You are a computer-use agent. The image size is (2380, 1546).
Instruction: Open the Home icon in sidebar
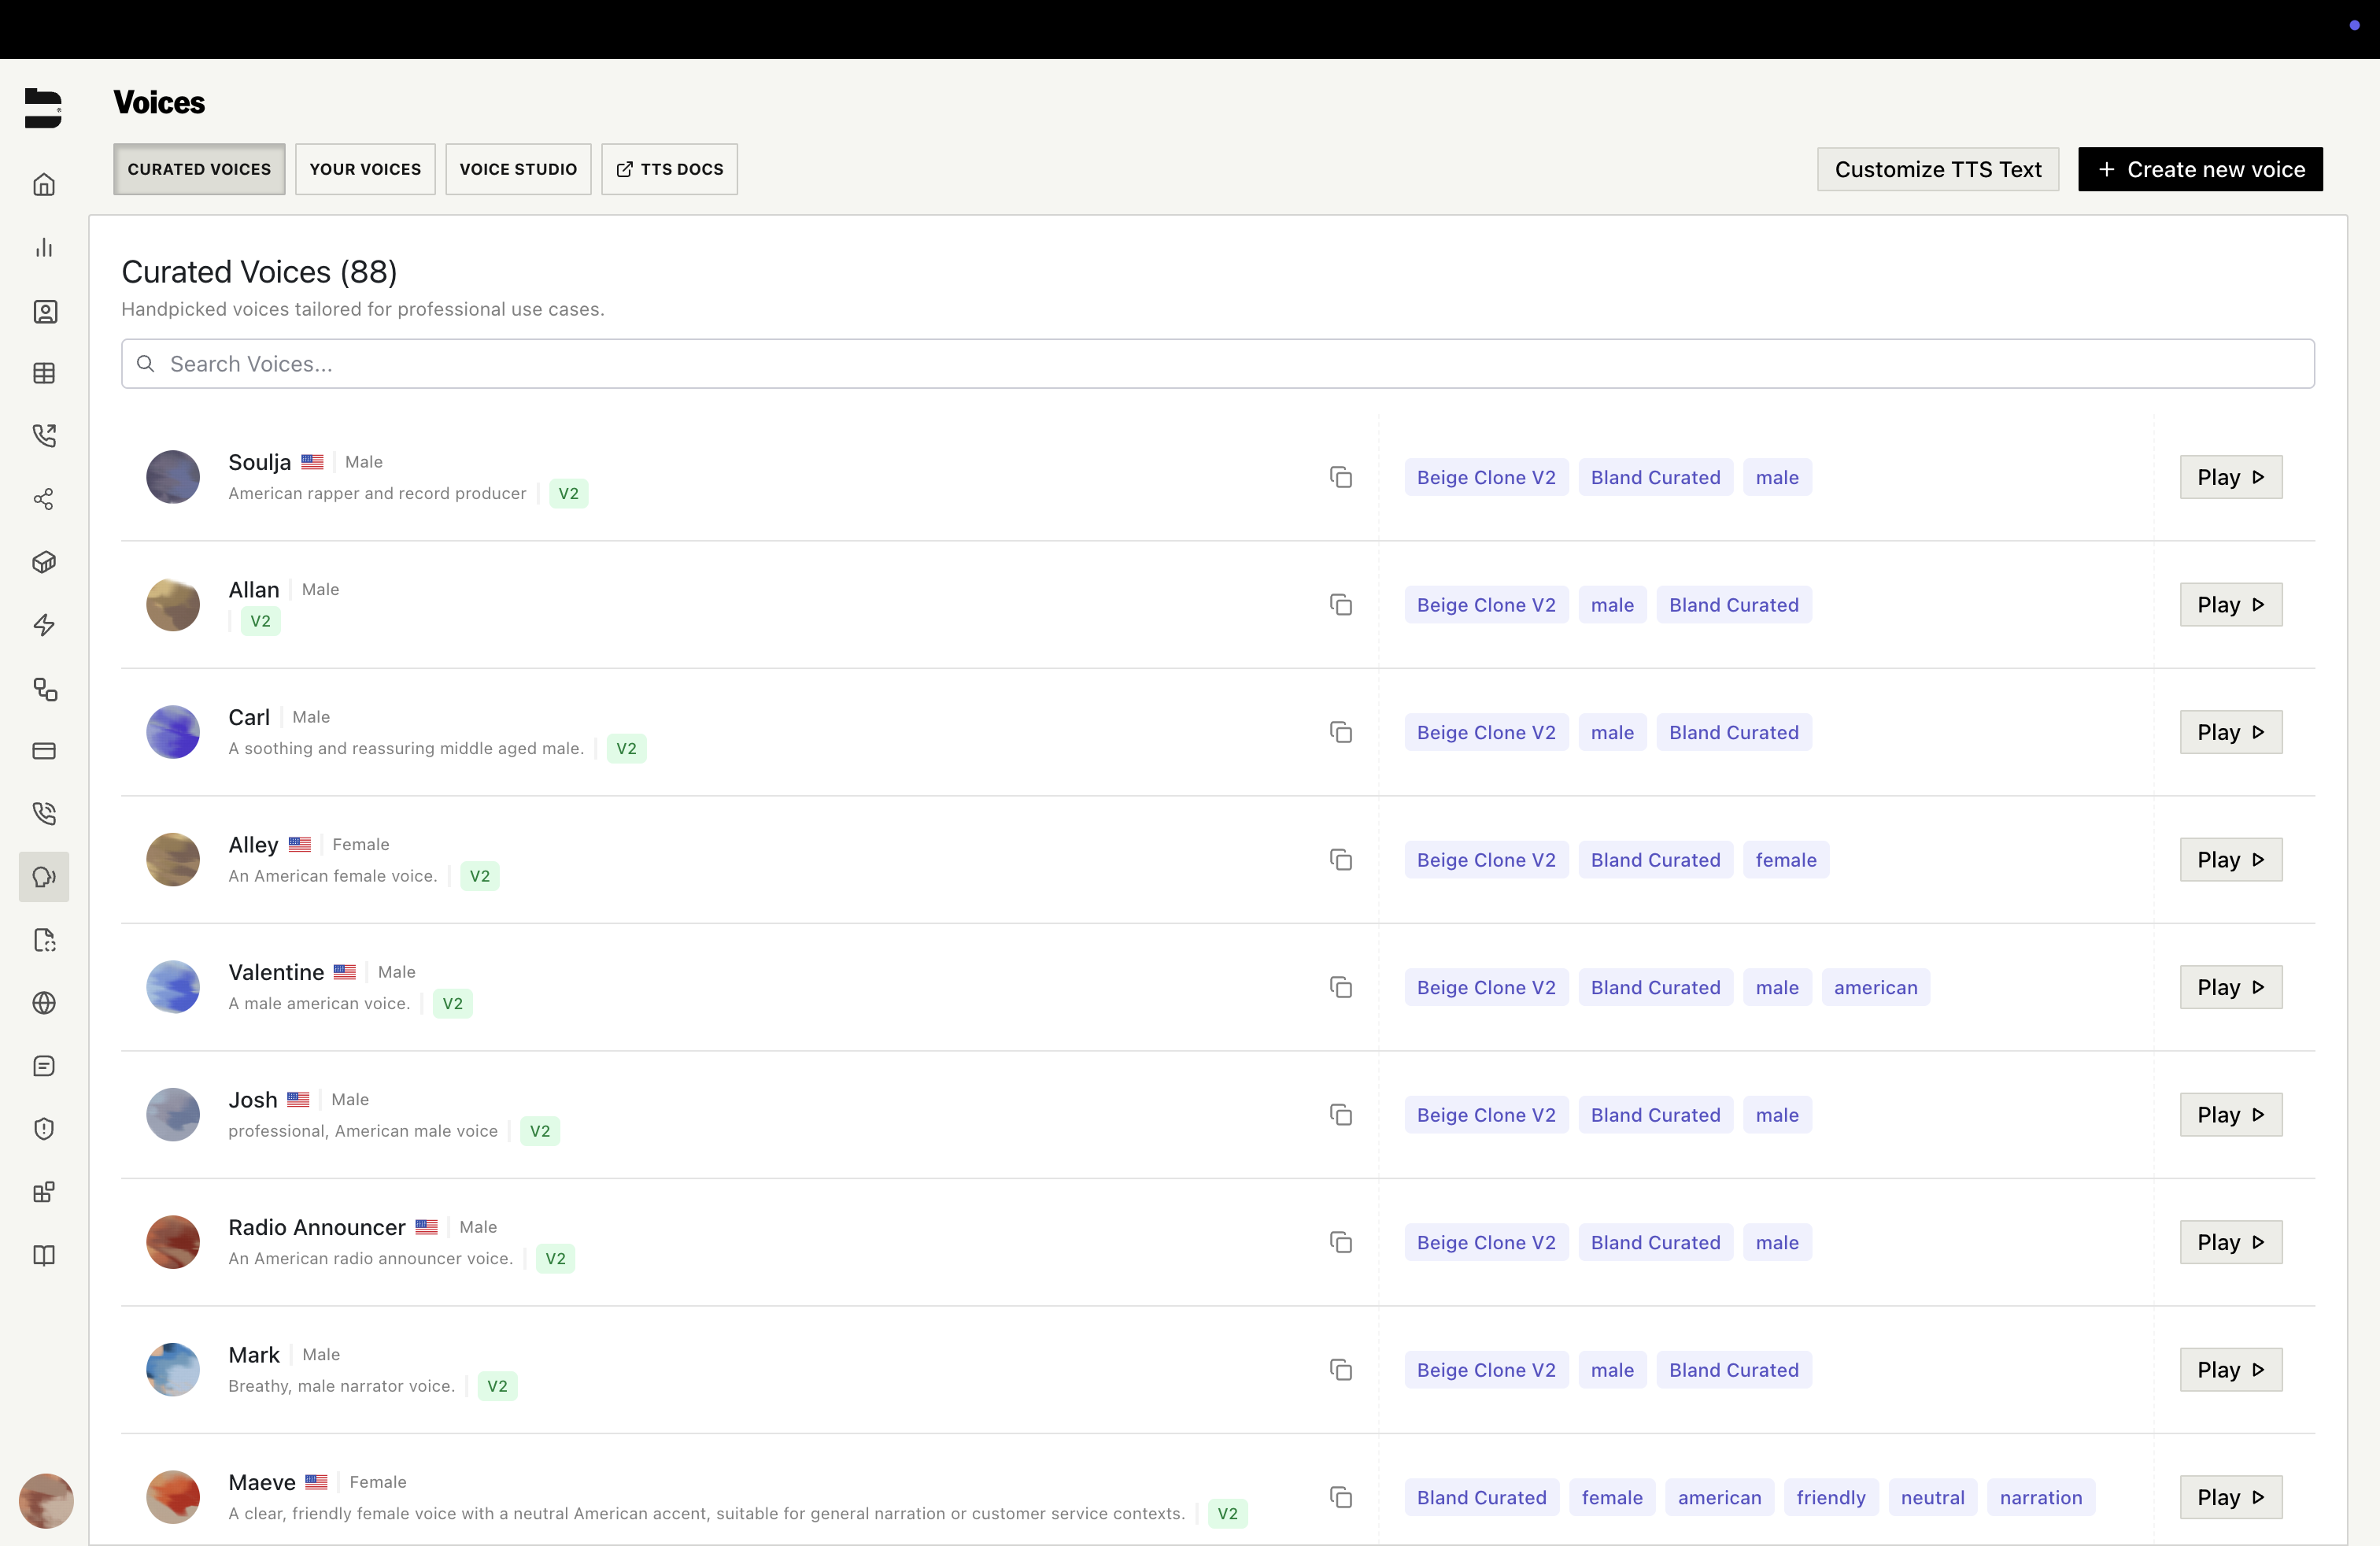tap(44, 184)
